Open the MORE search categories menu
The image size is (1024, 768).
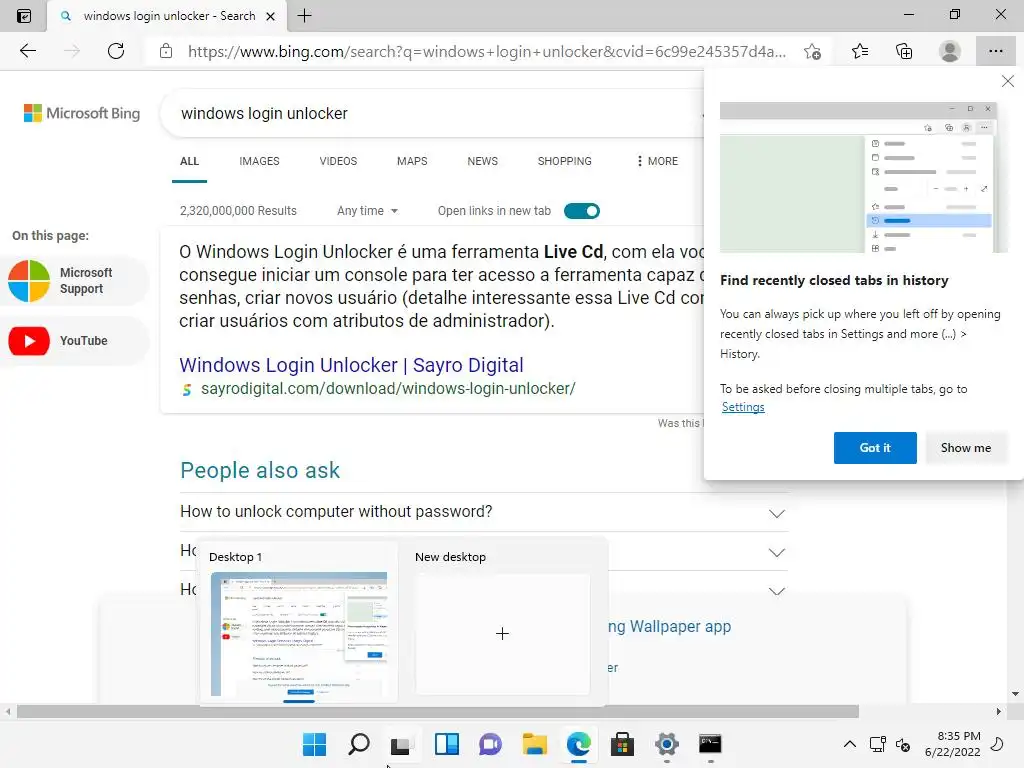(657, 161)
